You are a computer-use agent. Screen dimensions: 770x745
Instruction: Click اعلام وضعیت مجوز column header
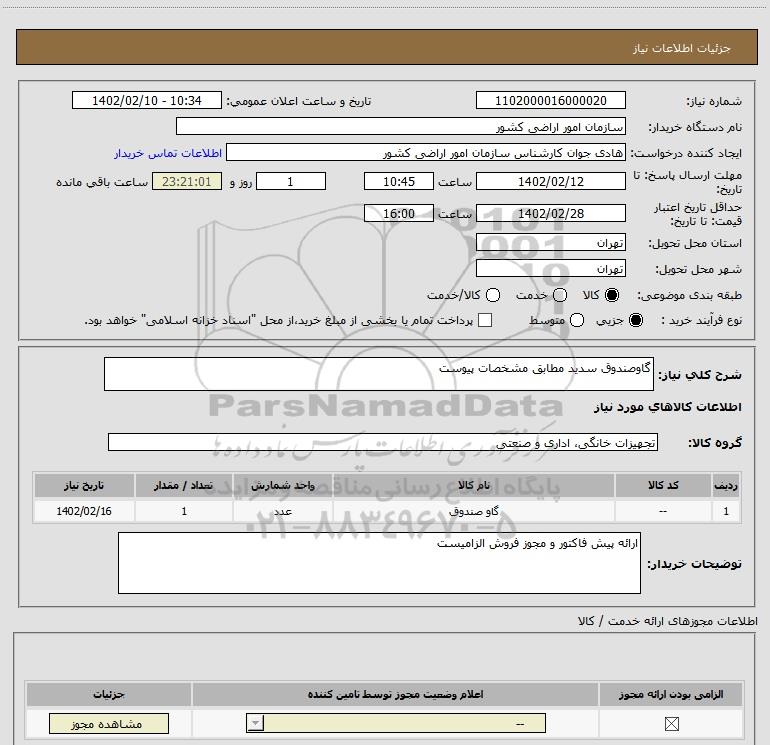pyautogui.click(x=395, y=694)
